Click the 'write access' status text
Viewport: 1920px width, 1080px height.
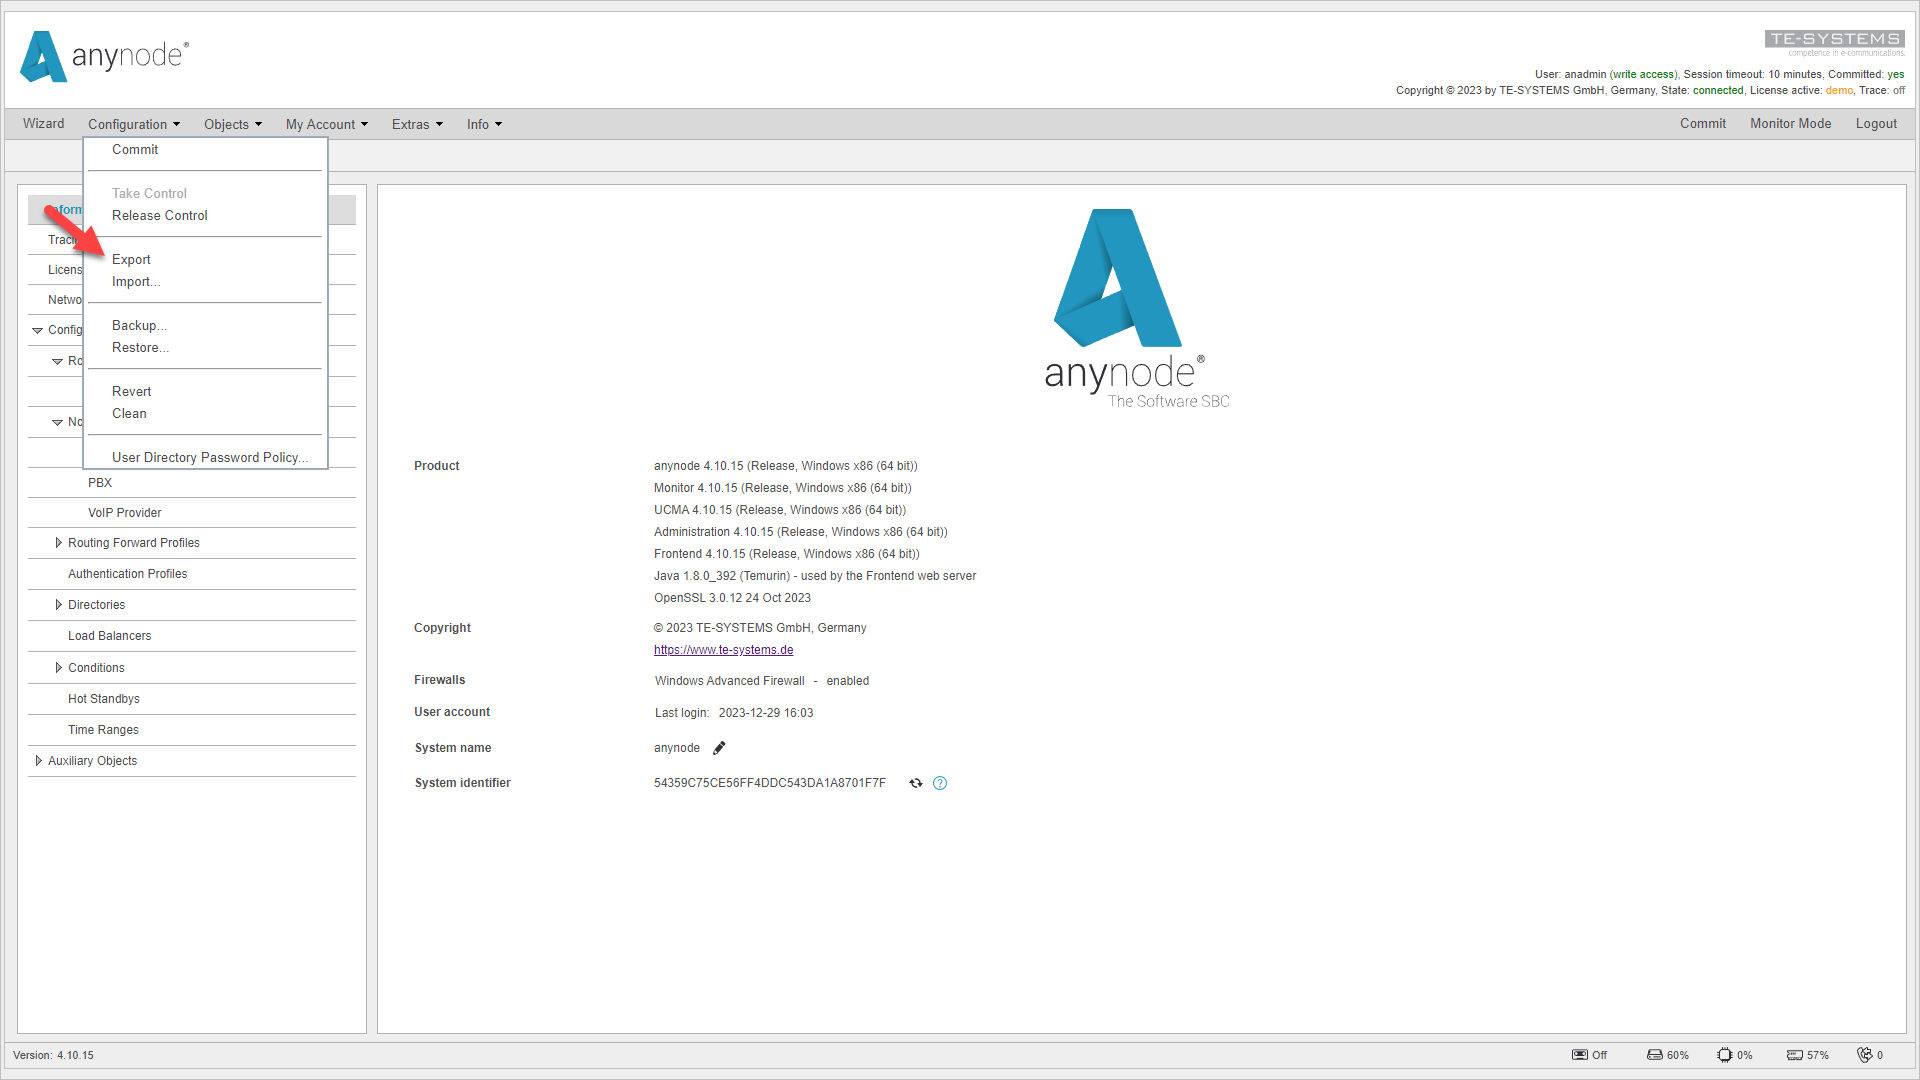click(x=1643, y=74)
